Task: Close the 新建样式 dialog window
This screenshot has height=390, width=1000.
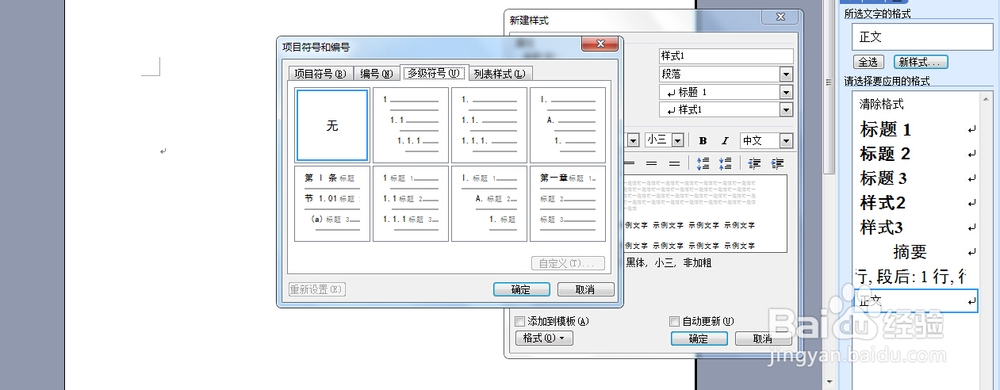Action: tap(781, 17)
